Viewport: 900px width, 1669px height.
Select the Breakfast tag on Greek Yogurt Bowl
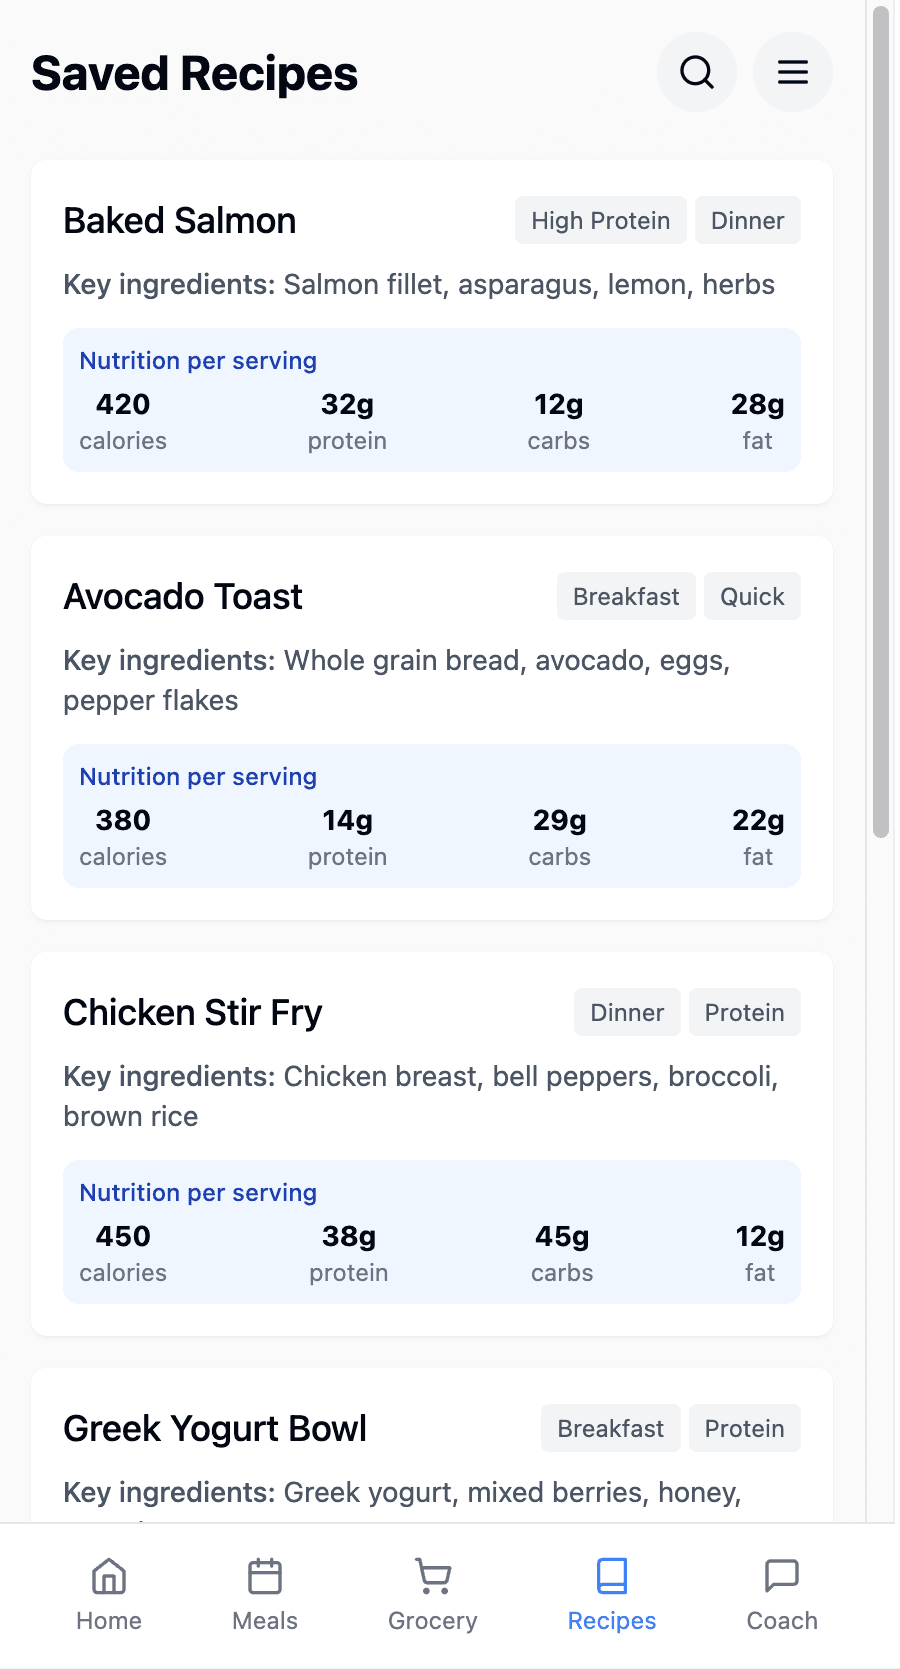(x=610, y=1428)
